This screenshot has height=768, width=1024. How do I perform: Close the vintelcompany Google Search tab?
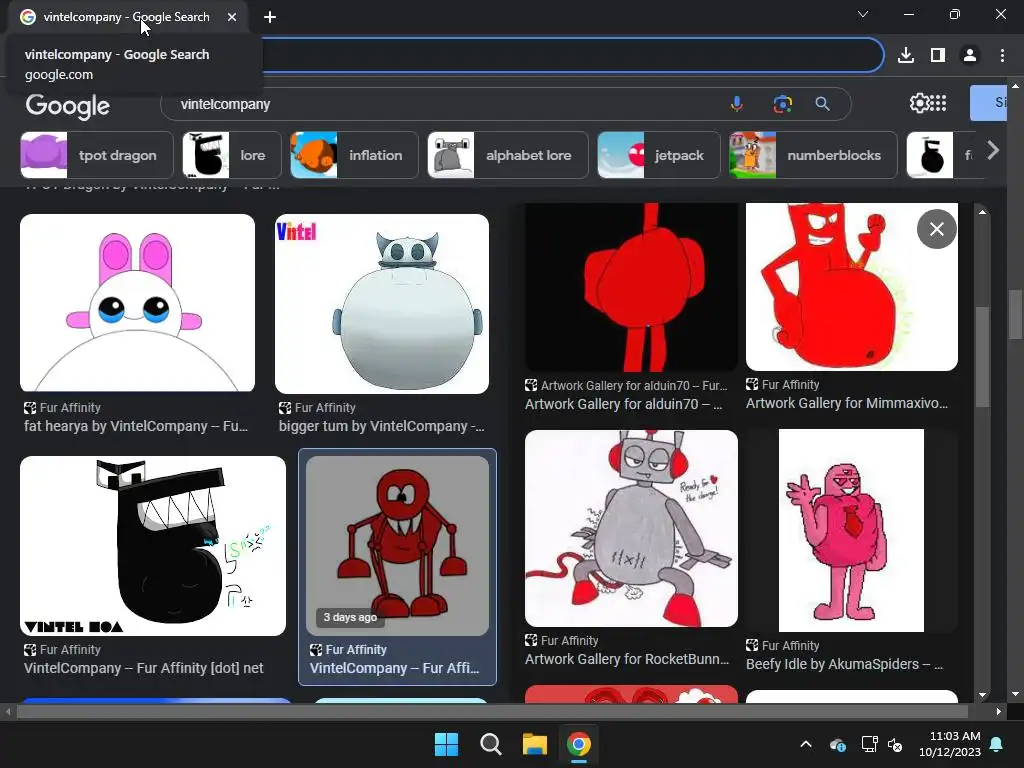click(232, 17)
